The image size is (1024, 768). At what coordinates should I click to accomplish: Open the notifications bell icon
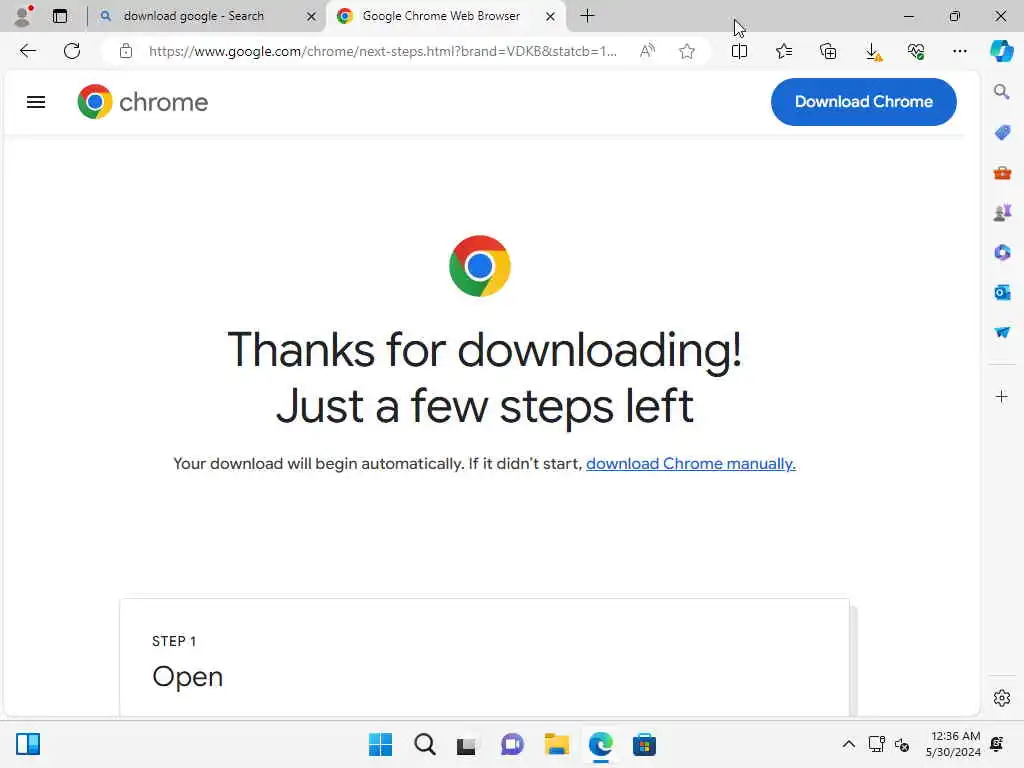click(997, 744)
